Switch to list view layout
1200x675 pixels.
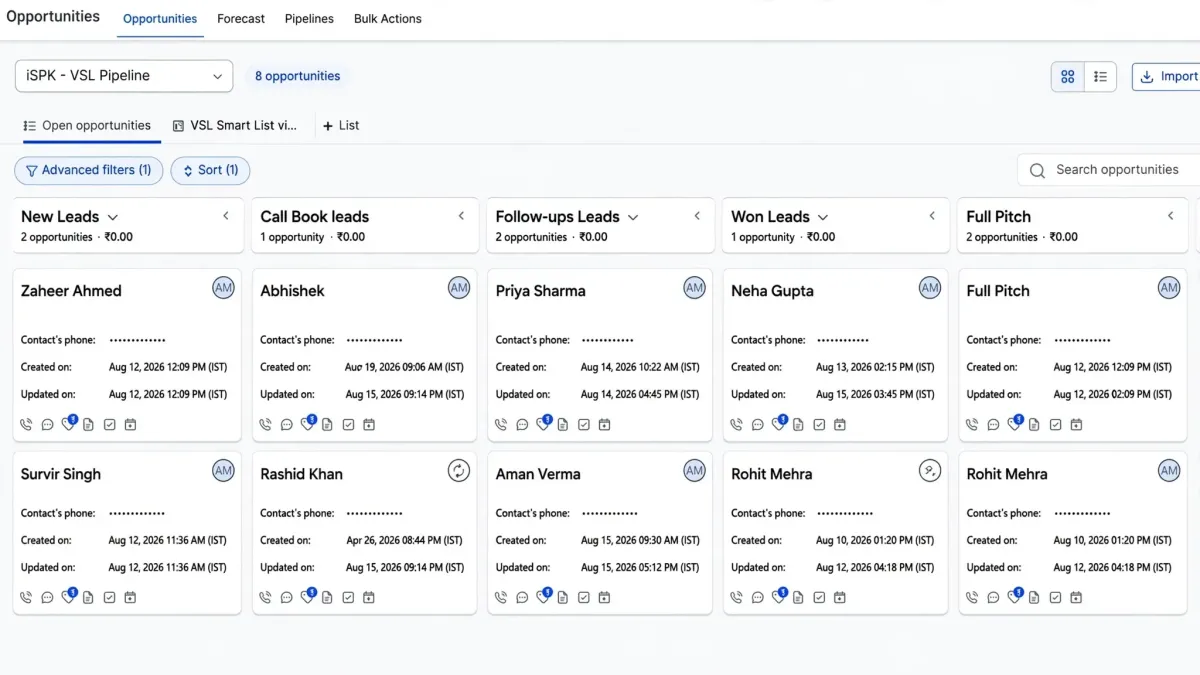coord(1100,76)
